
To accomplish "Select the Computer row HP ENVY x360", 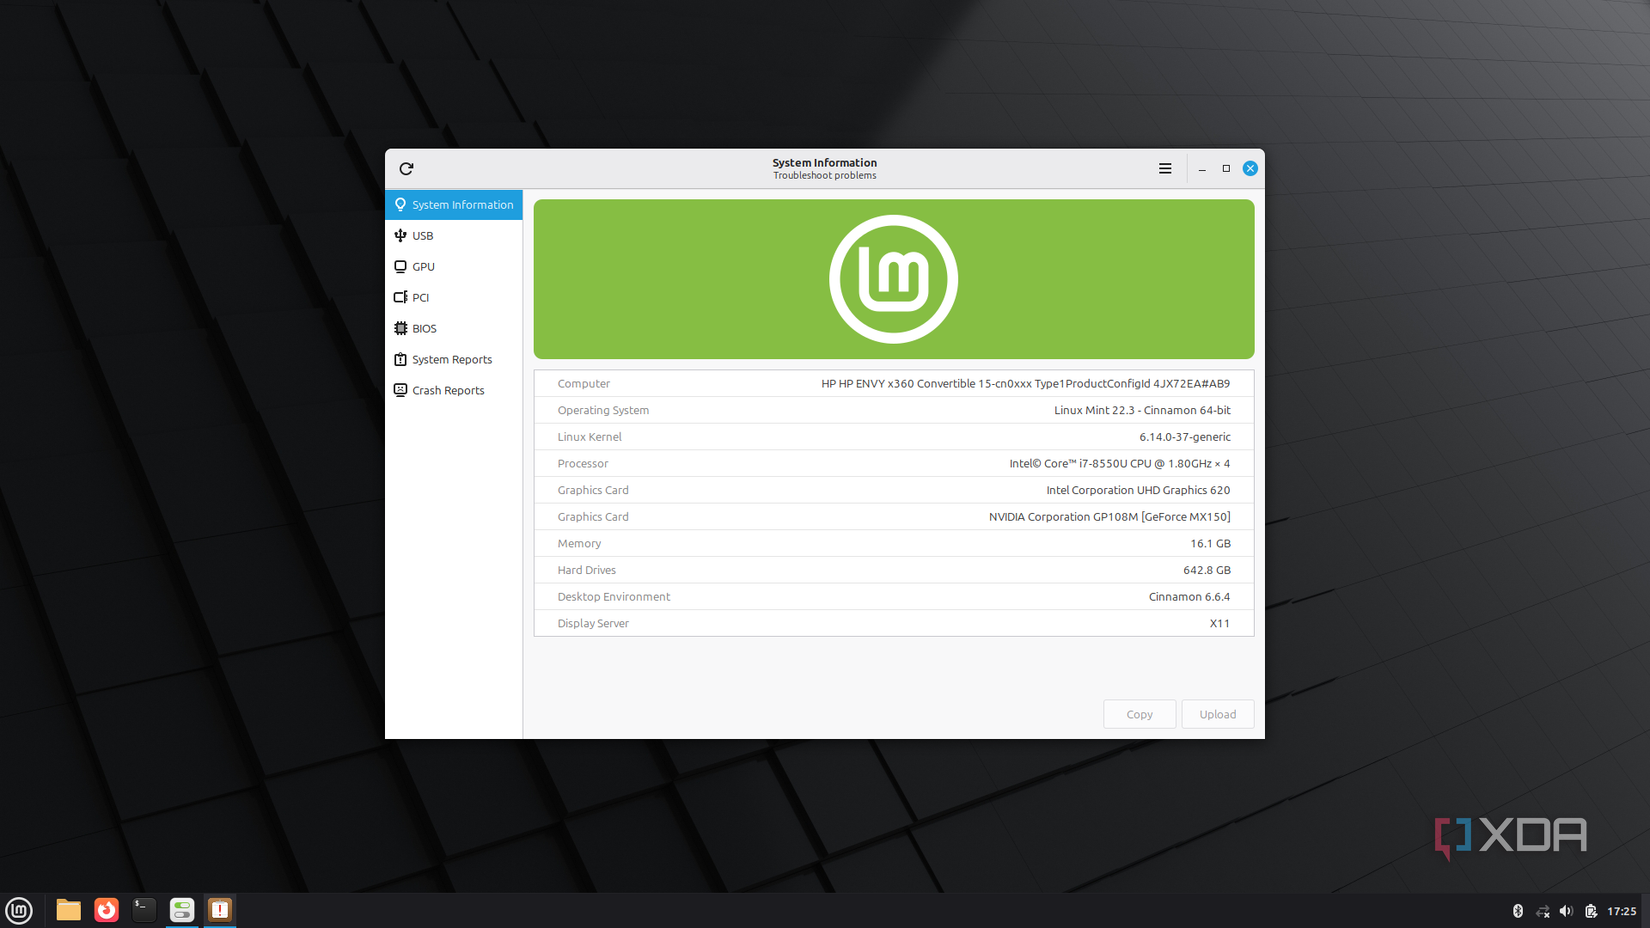I will [x=894, y=384].
